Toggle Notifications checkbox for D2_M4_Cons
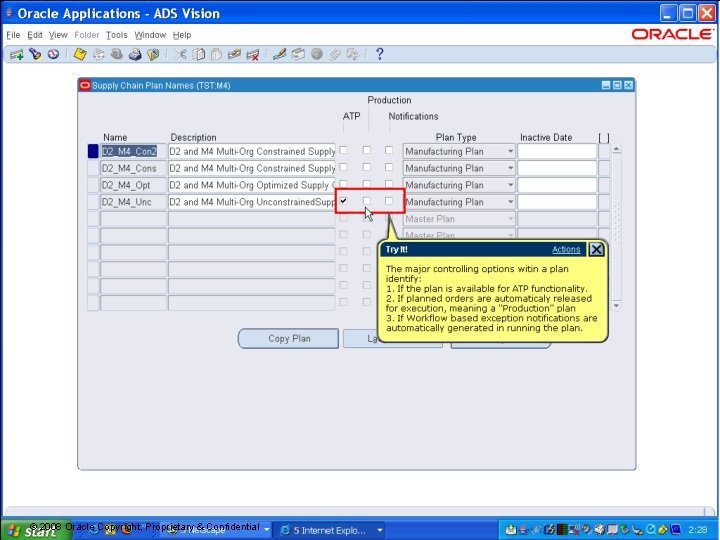Screen dimensions: 720x540 click(x=389, y=167)
